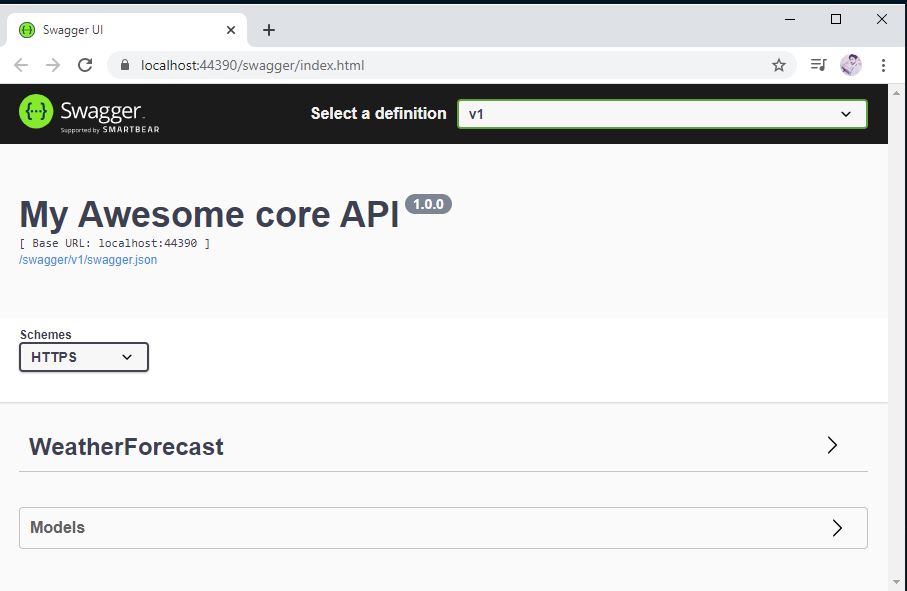Expand the WeatherForecast section chevron

point(832,445)
